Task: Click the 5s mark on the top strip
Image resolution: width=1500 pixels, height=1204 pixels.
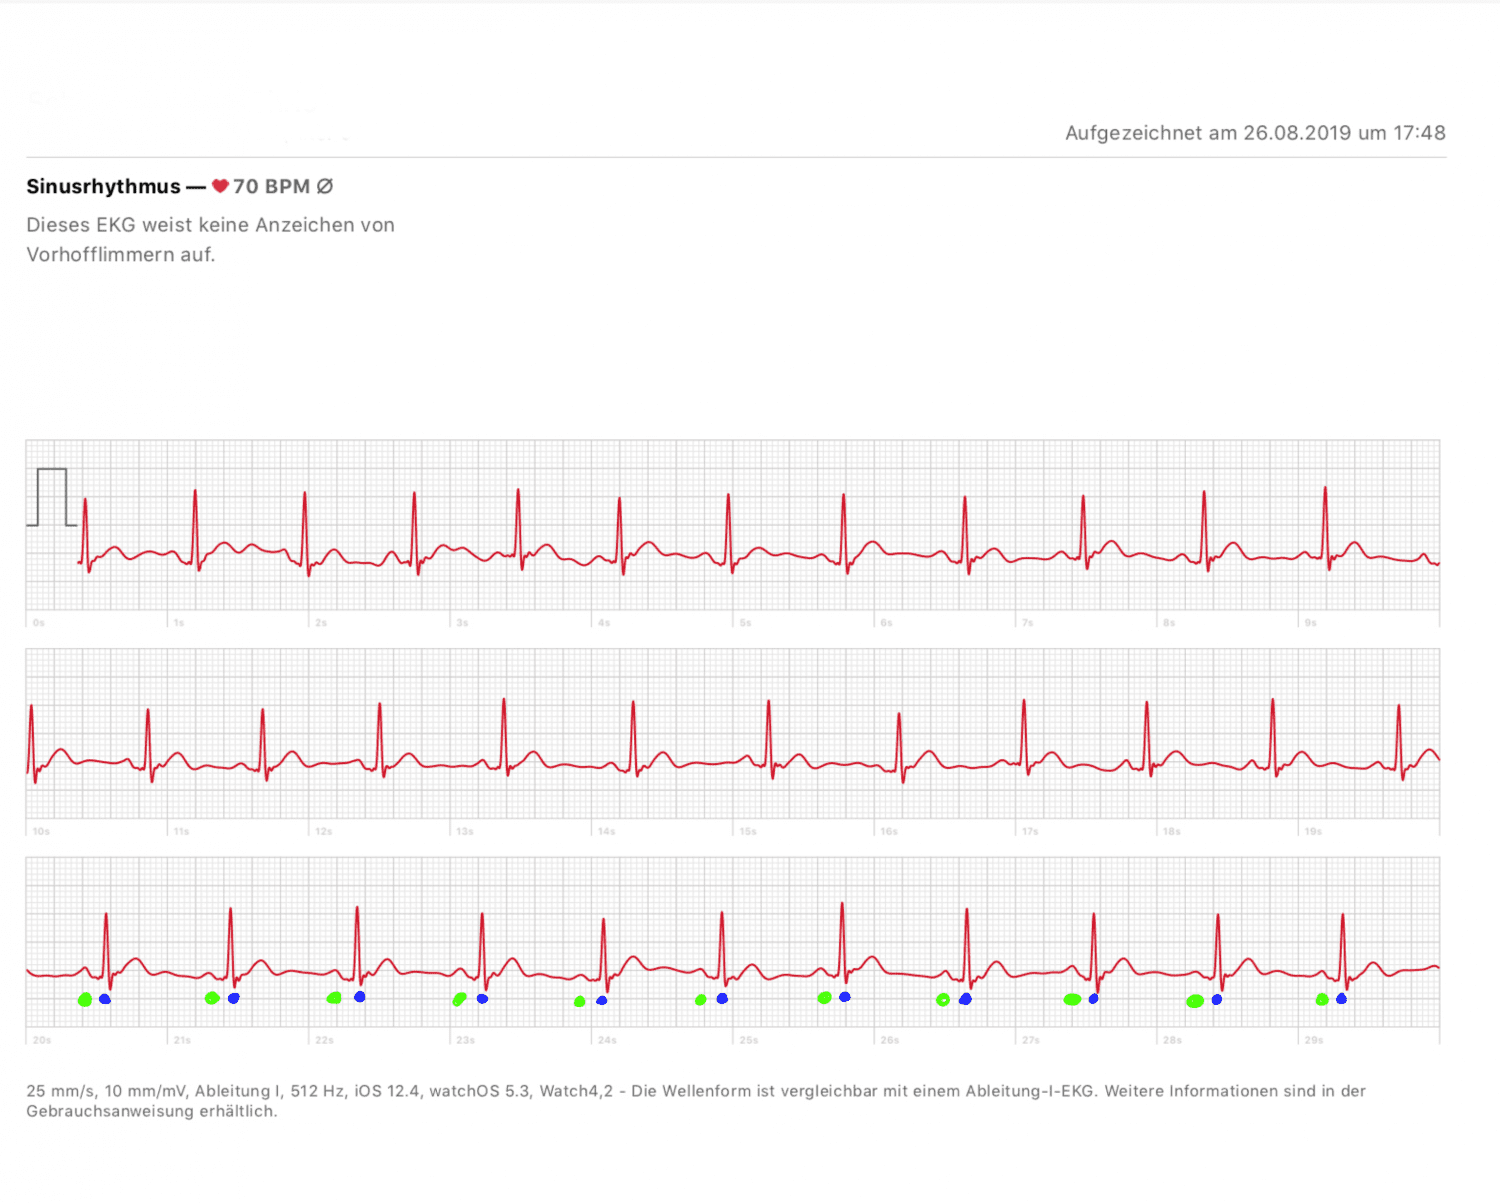Action: (x=744, y=621)
